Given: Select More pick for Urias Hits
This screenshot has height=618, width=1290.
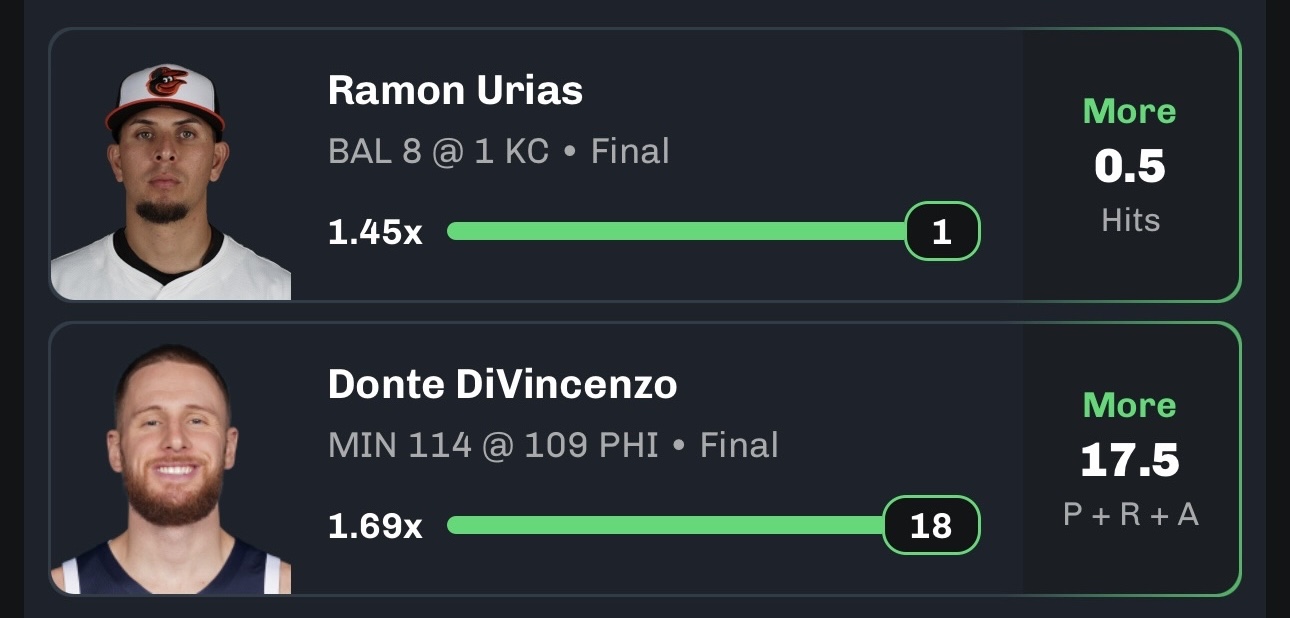Looking at the screenshot, I should click(1130, 111).
